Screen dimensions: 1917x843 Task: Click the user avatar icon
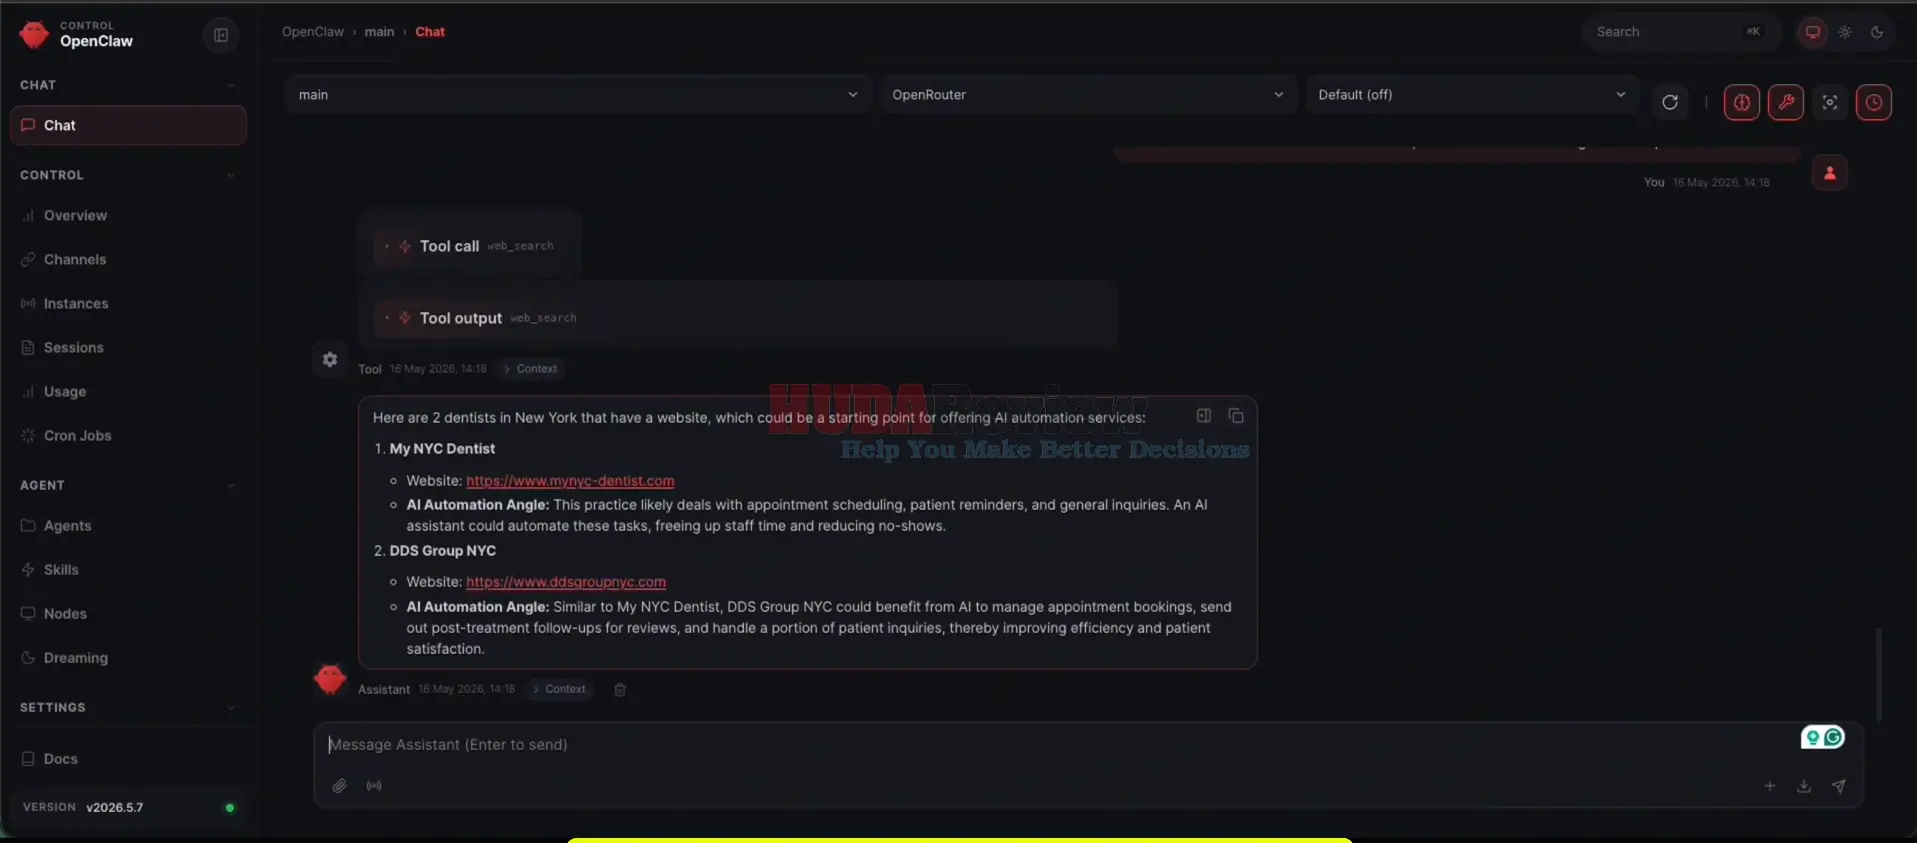pyautogui.click(x=1830, y=173)
